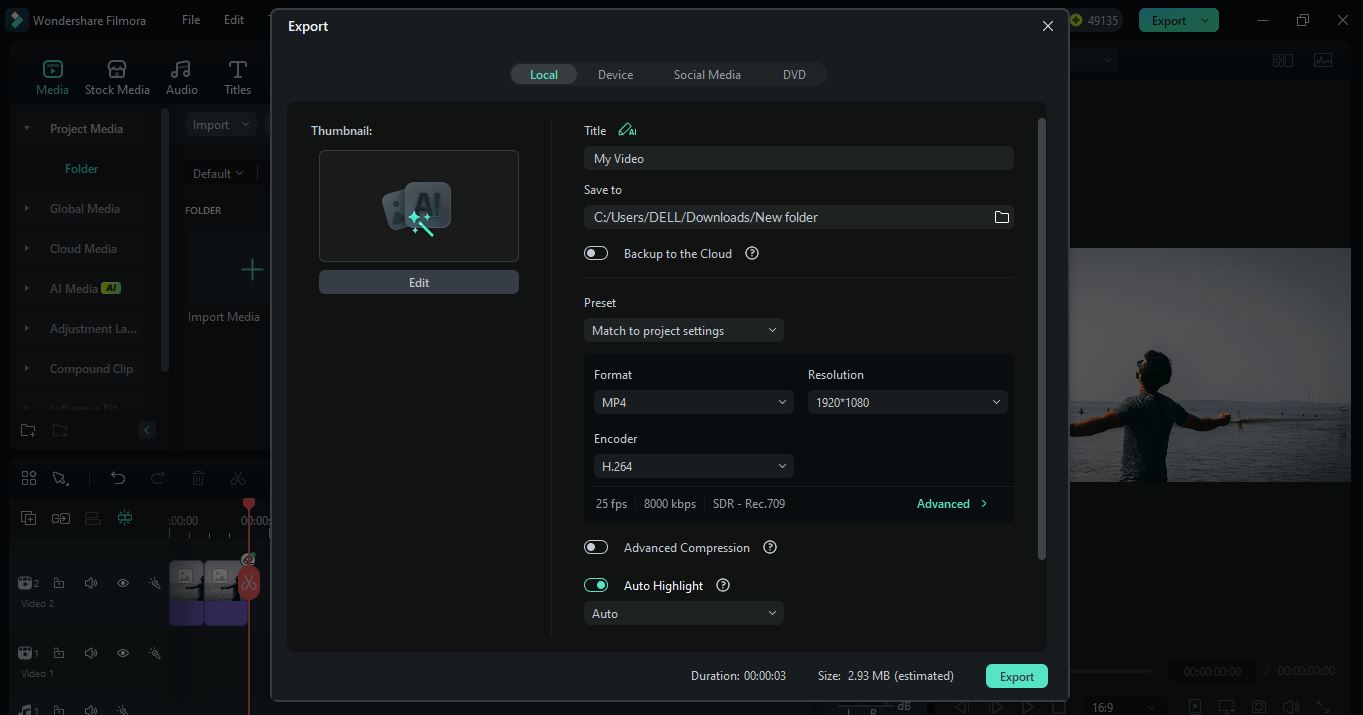
Task: Open the File menu
Action: (x=191, y=20)
